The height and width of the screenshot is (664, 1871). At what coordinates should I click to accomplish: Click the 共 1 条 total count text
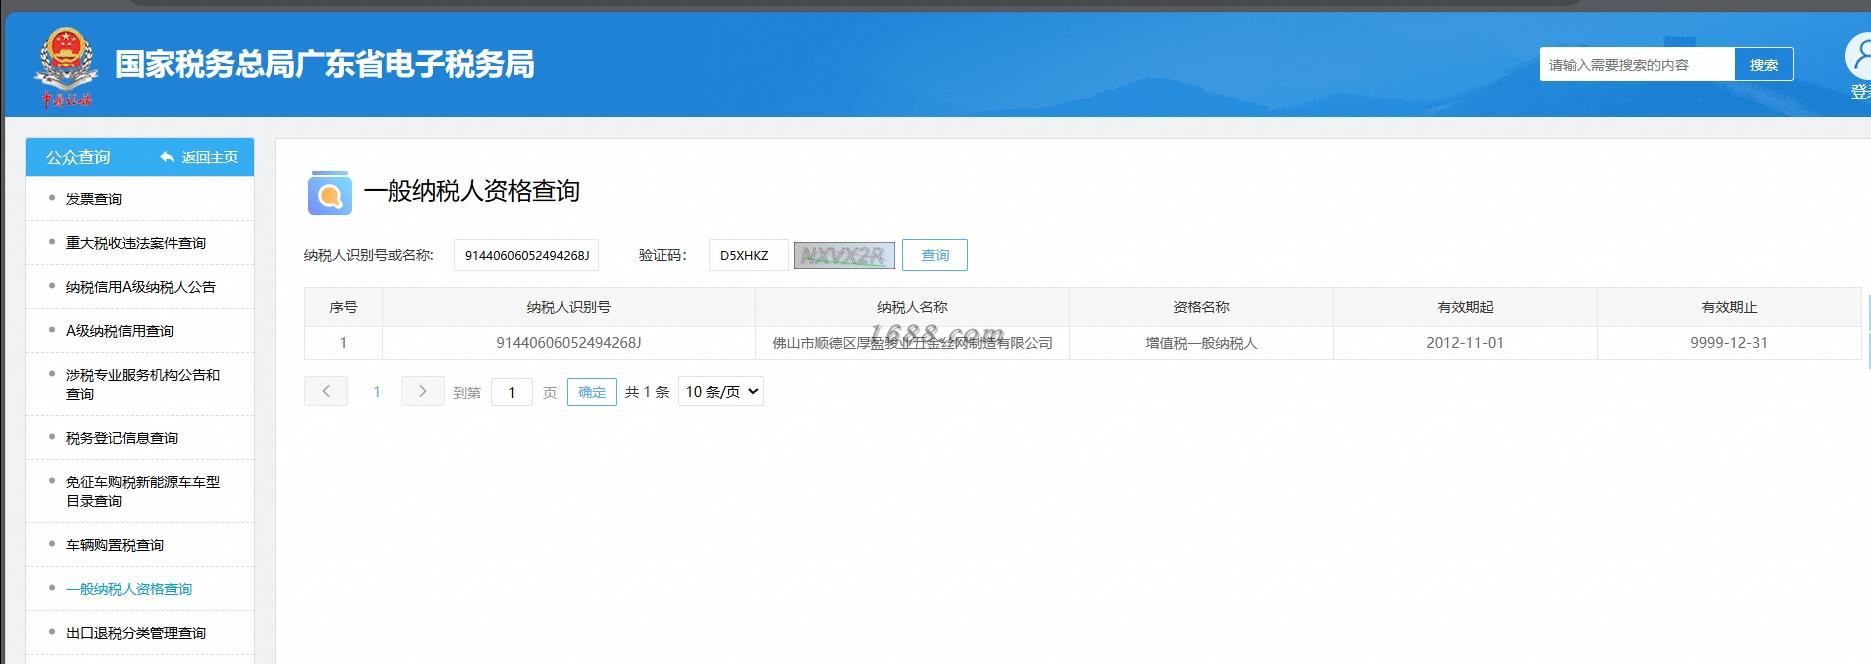647,392
